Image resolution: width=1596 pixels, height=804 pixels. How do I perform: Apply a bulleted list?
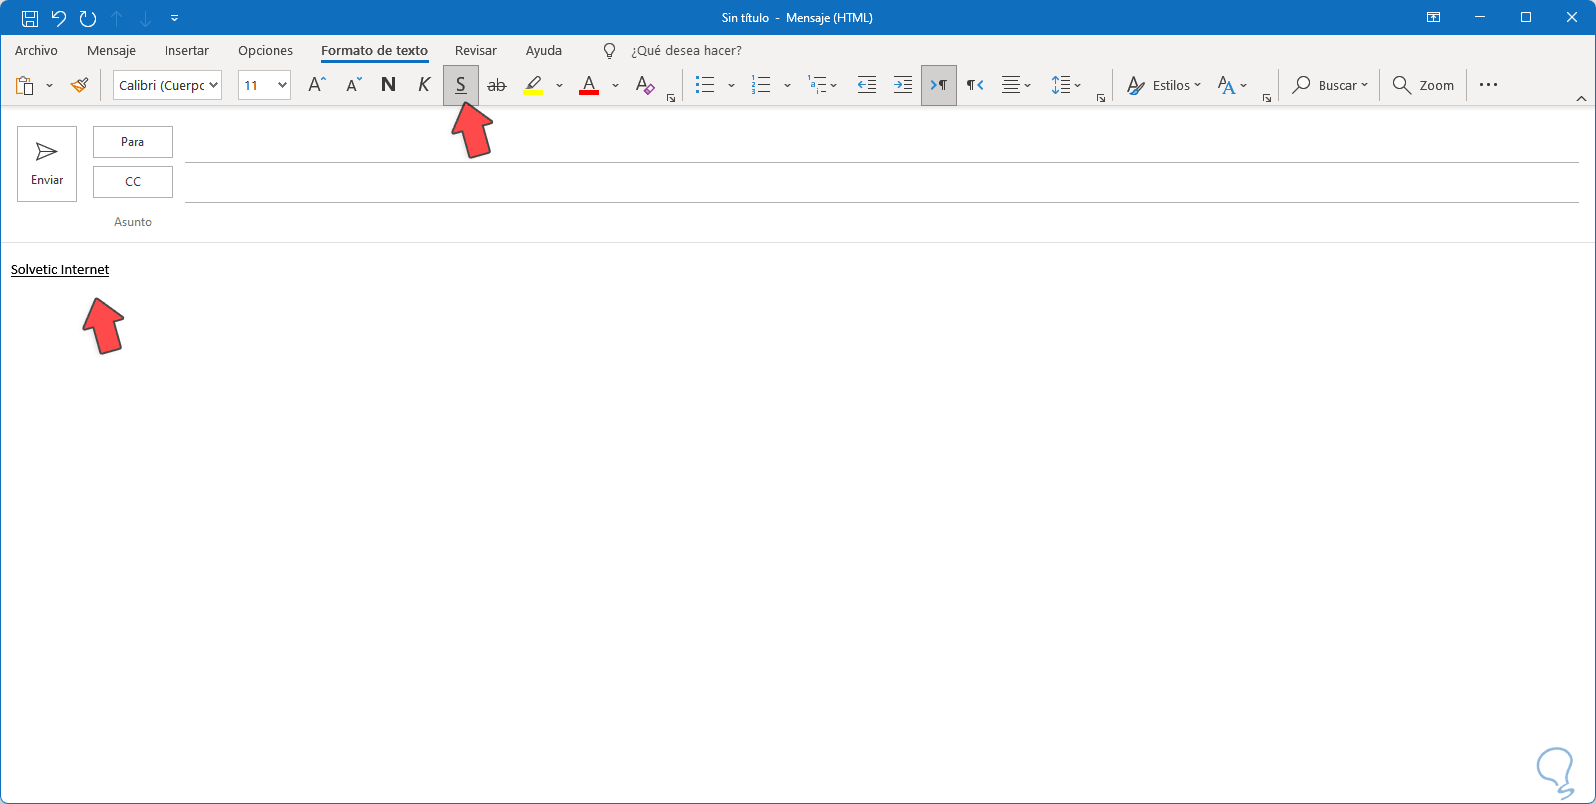[x=705, y=85]
